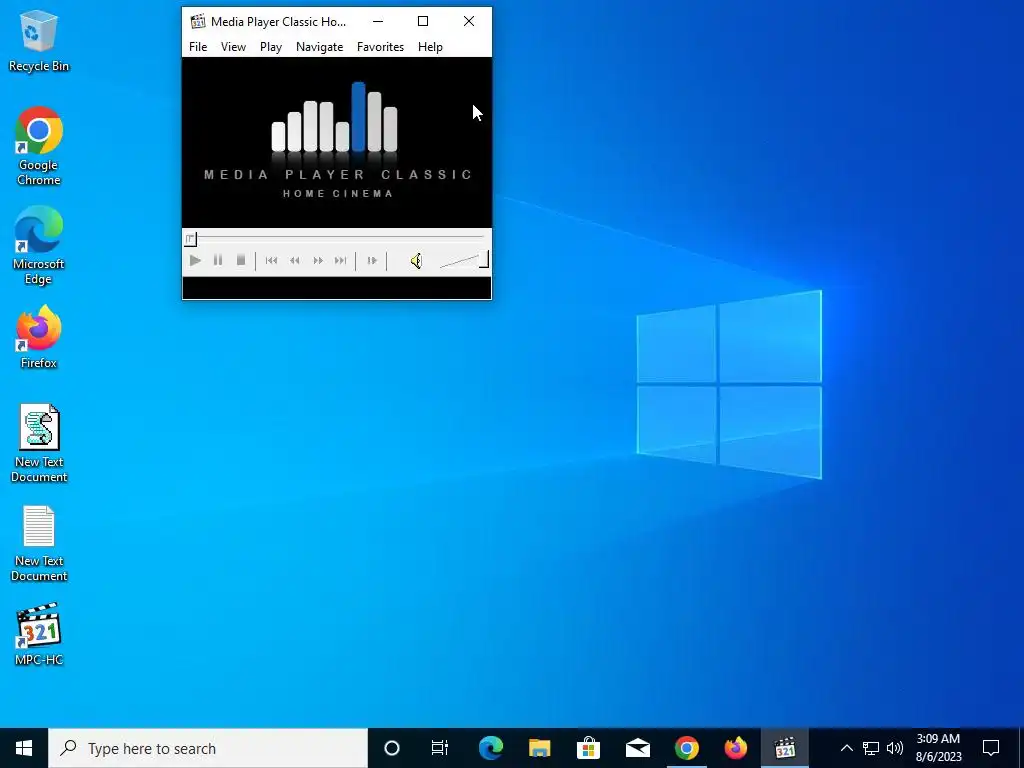Show hidden system tray icons

846,748
